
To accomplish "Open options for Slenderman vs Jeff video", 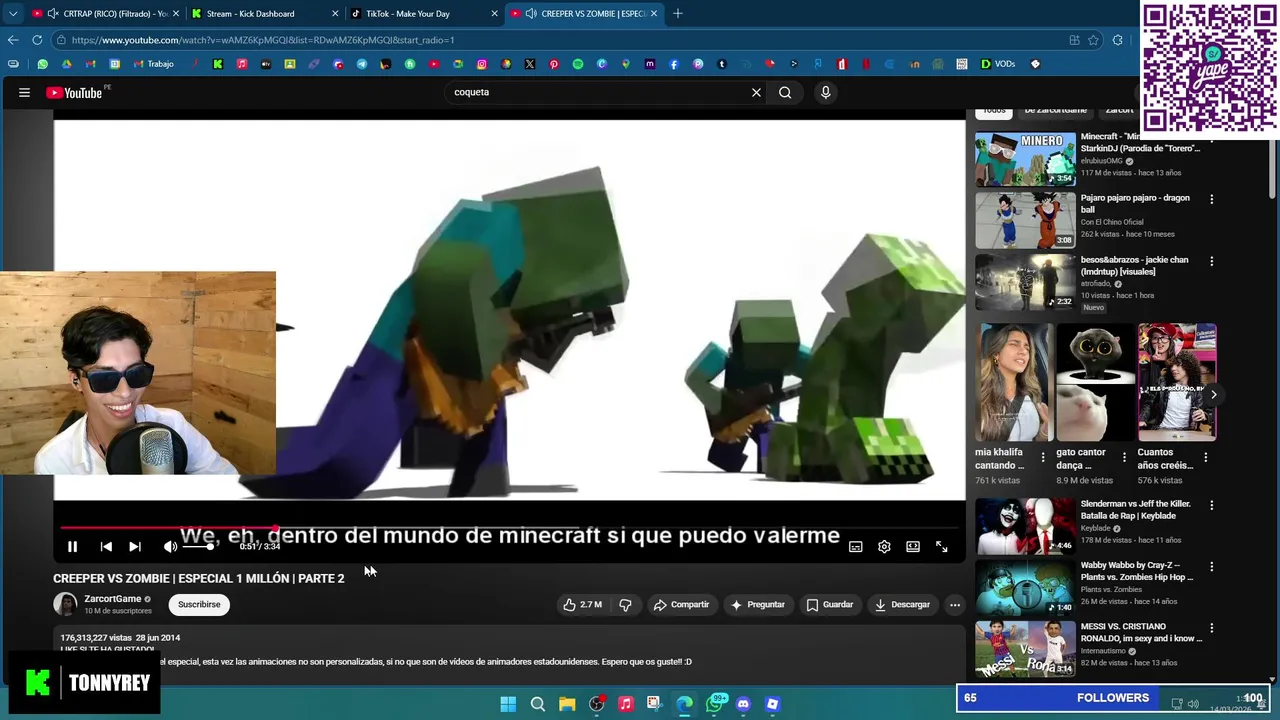I will point(1212,506).
